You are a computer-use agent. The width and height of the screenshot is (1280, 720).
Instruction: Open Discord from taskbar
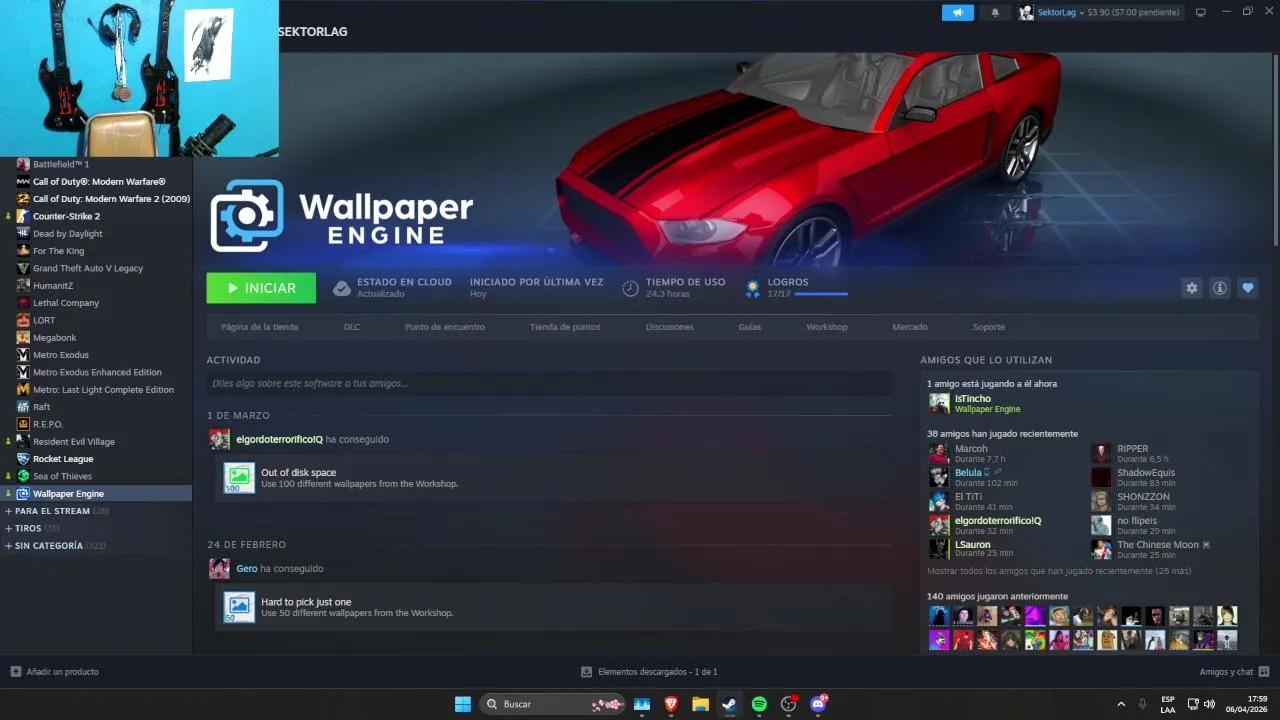click(818, 704)
